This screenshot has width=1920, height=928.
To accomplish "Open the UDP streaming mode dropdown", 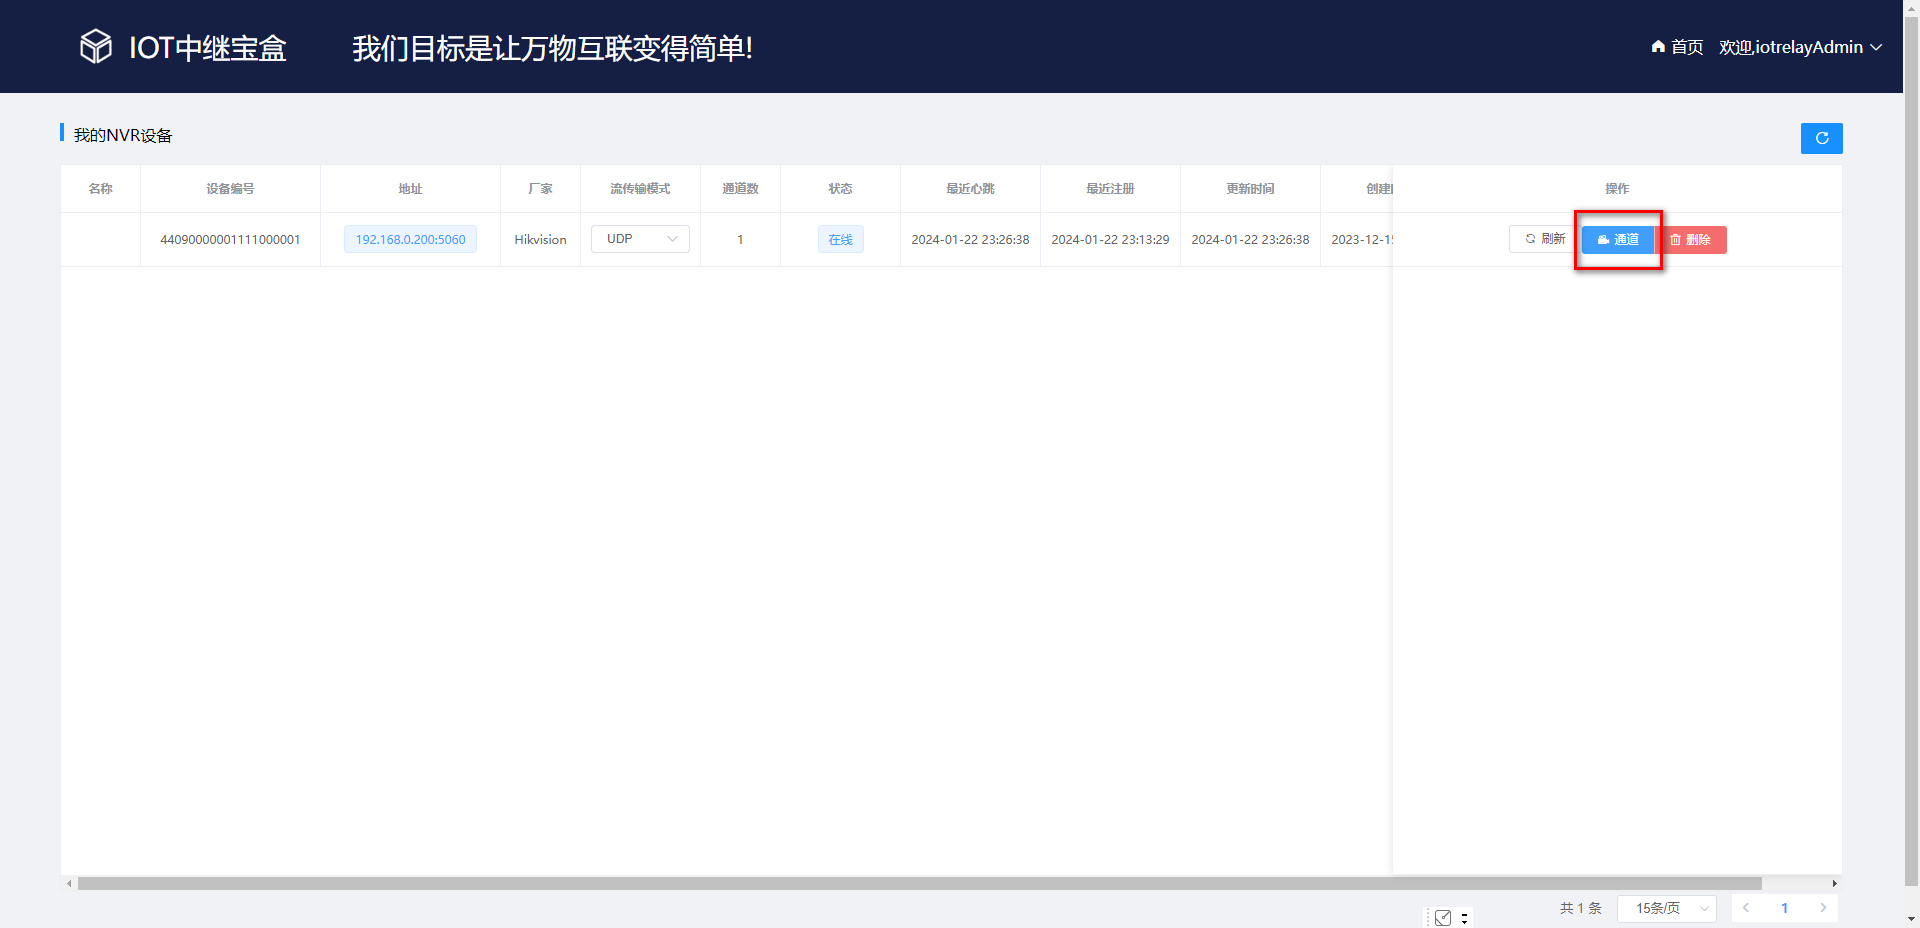I will coord(639,239).
